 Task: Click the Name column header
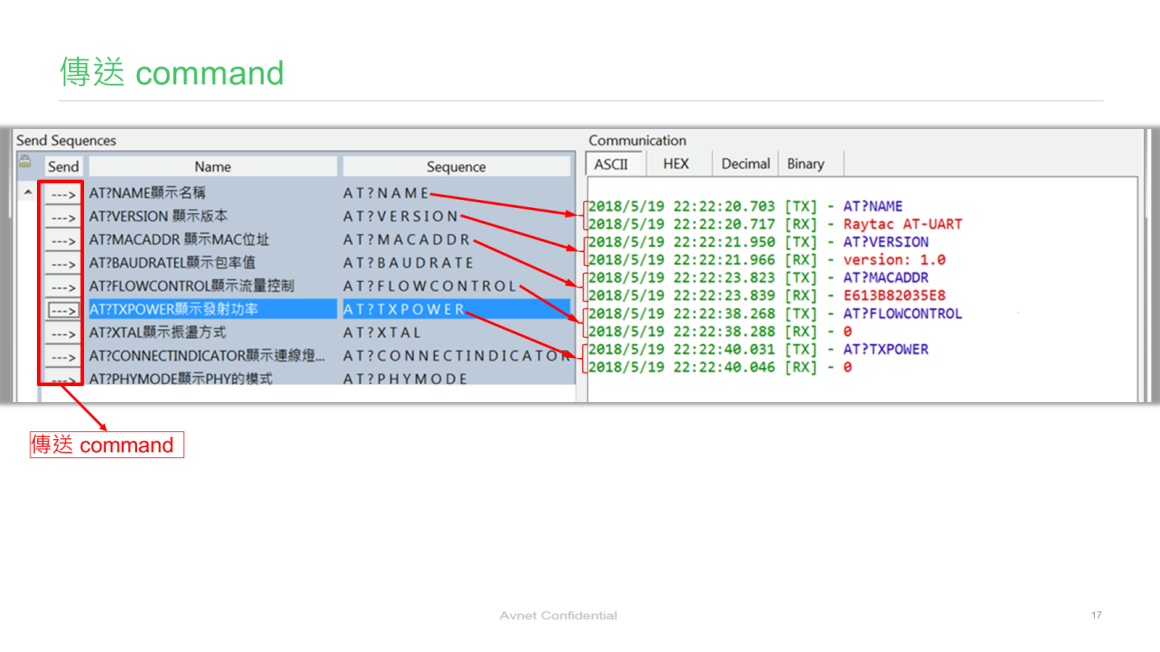[x=212, y=167]
